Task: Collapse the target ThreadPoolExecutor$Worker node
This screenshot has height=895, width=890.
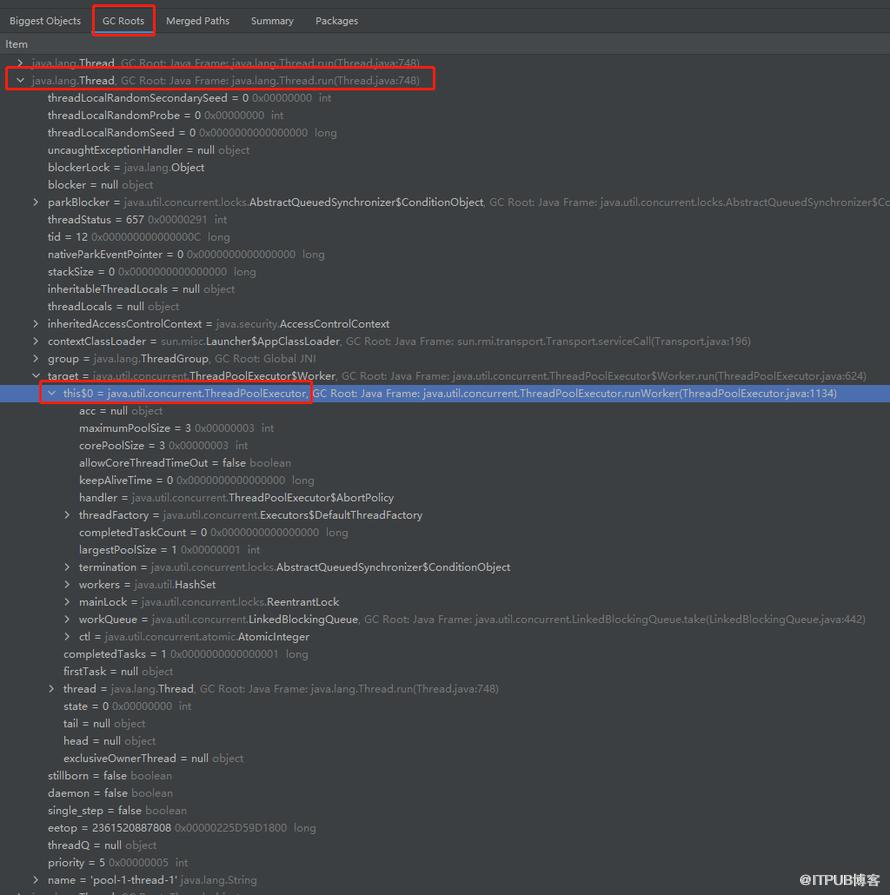Action: click(36, 376)
